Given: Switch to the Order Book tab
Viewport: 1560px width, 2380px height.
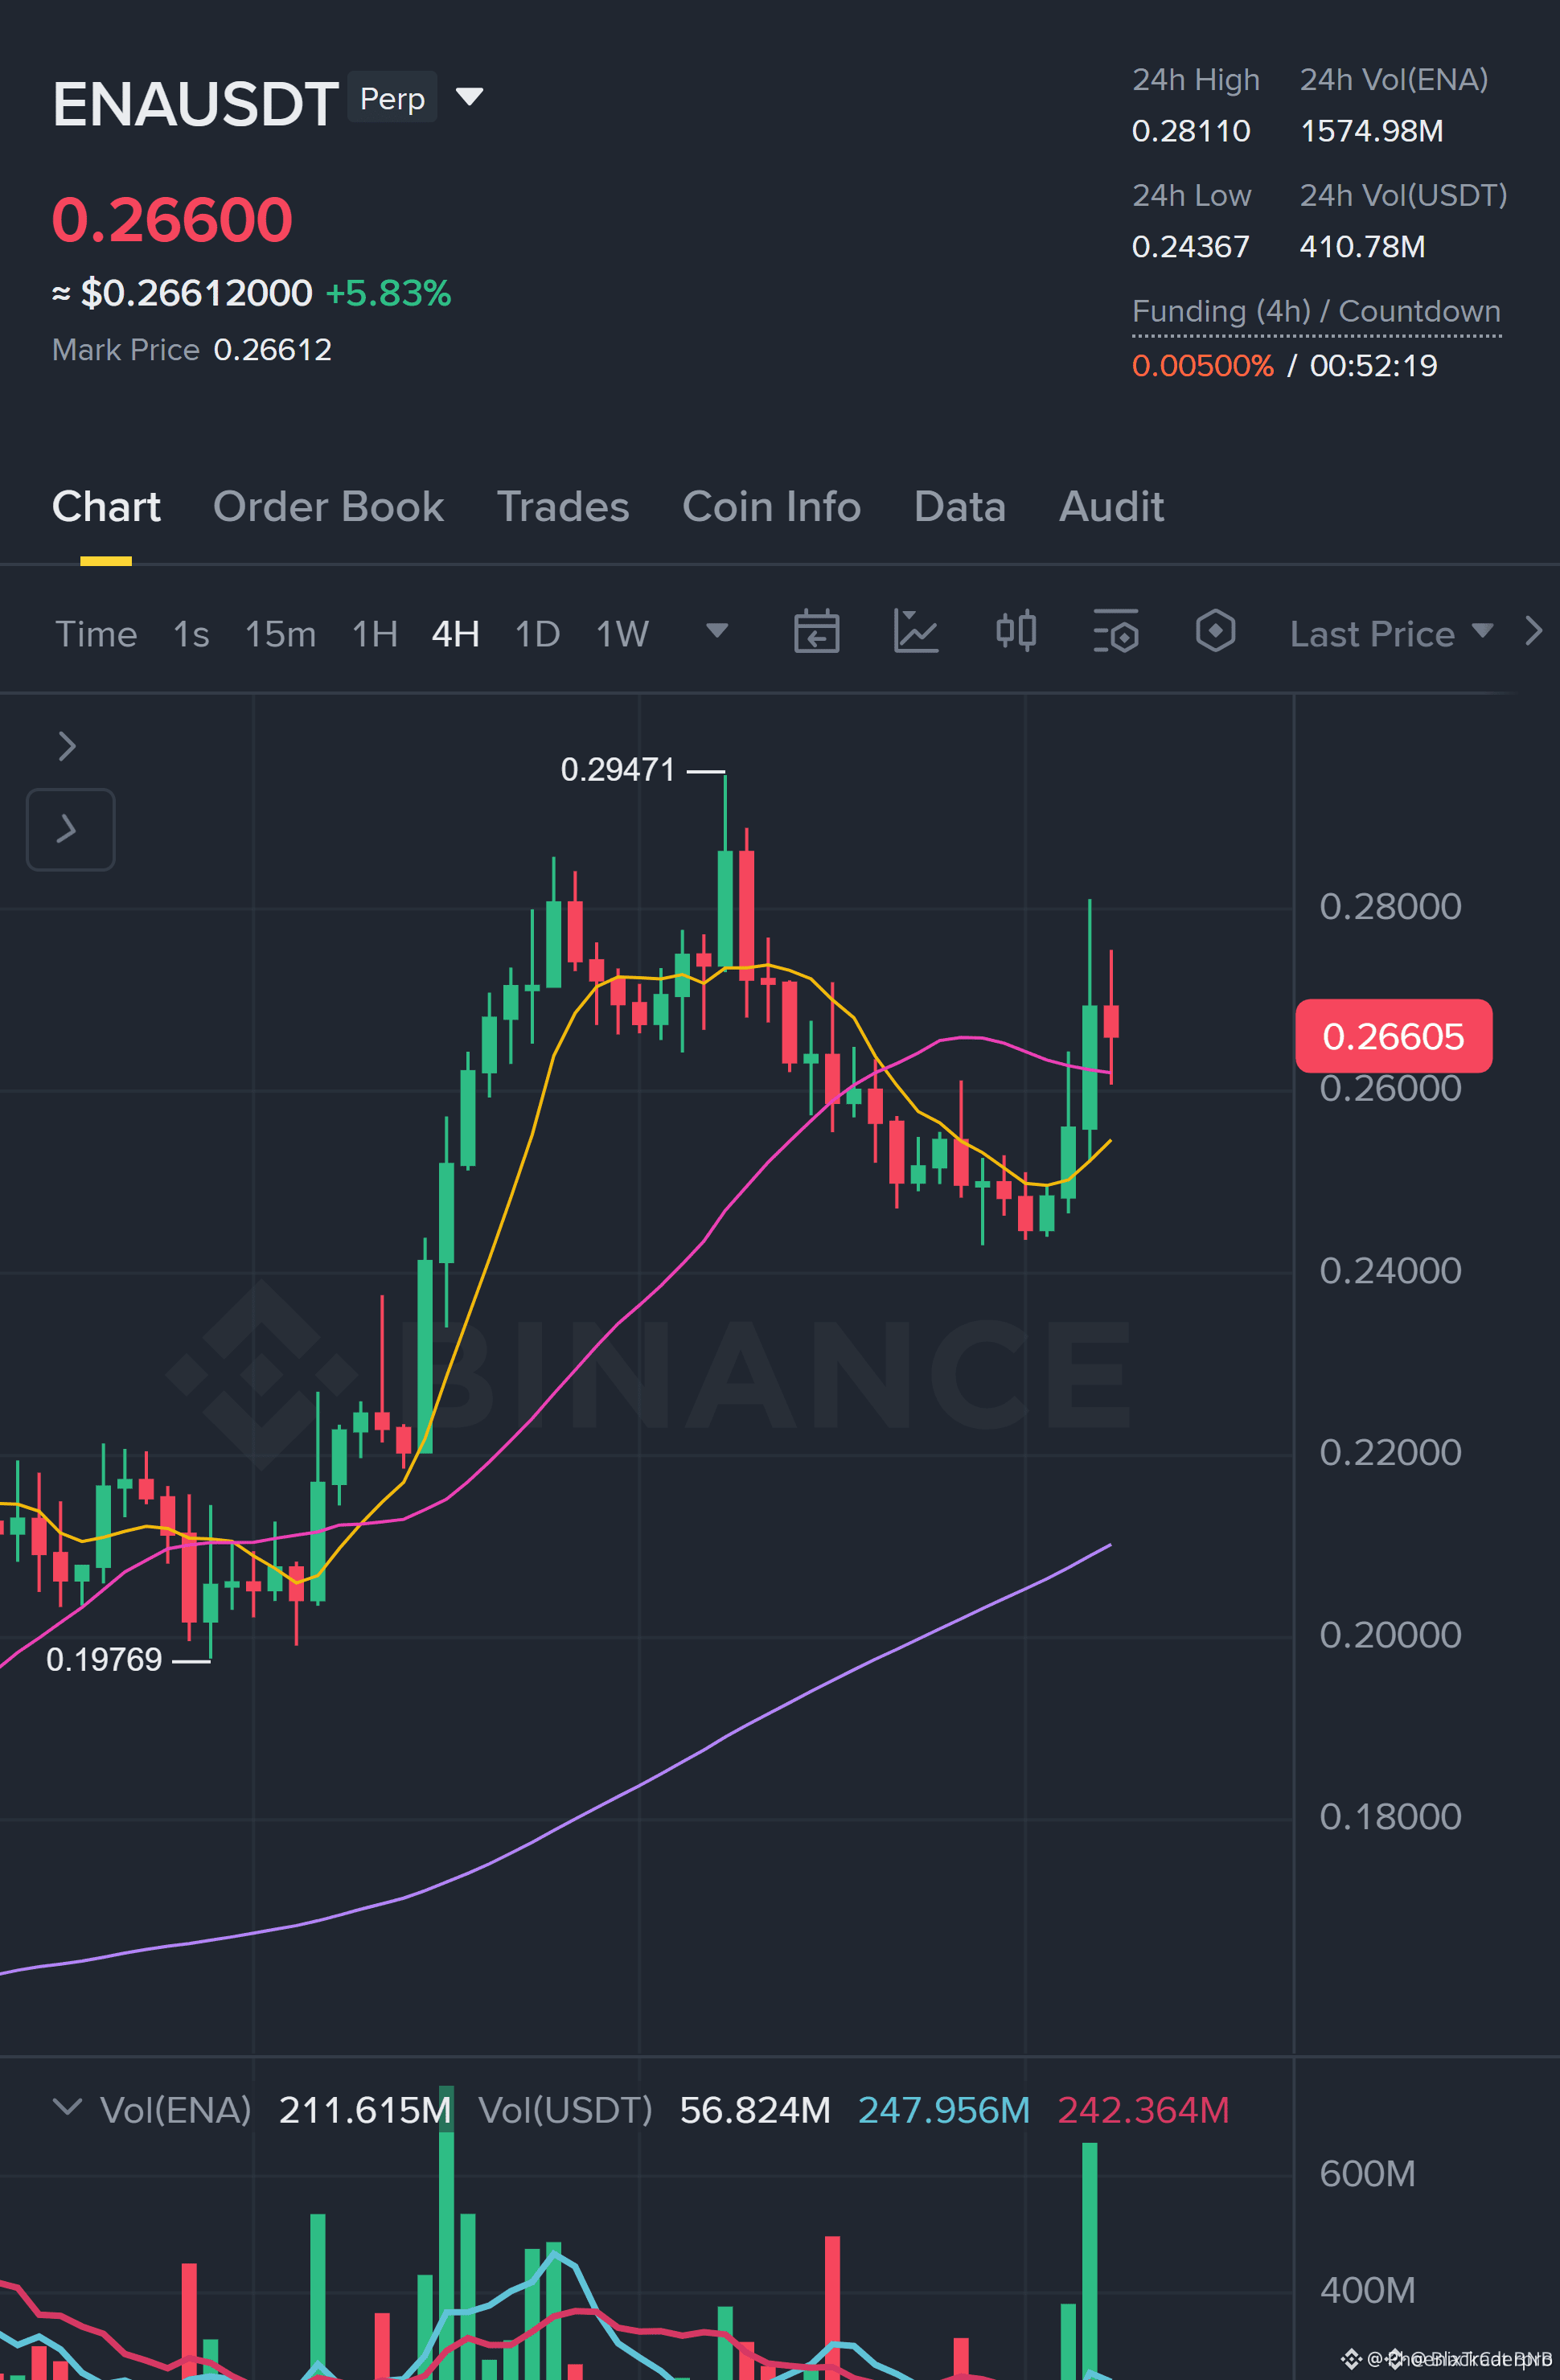Looking at the screenshot, I should pos(328,507).
